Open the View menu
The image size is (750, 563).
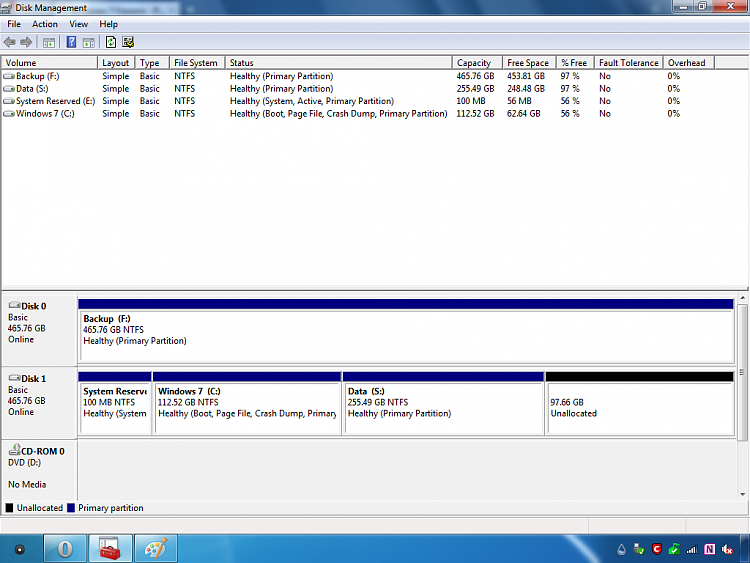(x=78, y=24)
